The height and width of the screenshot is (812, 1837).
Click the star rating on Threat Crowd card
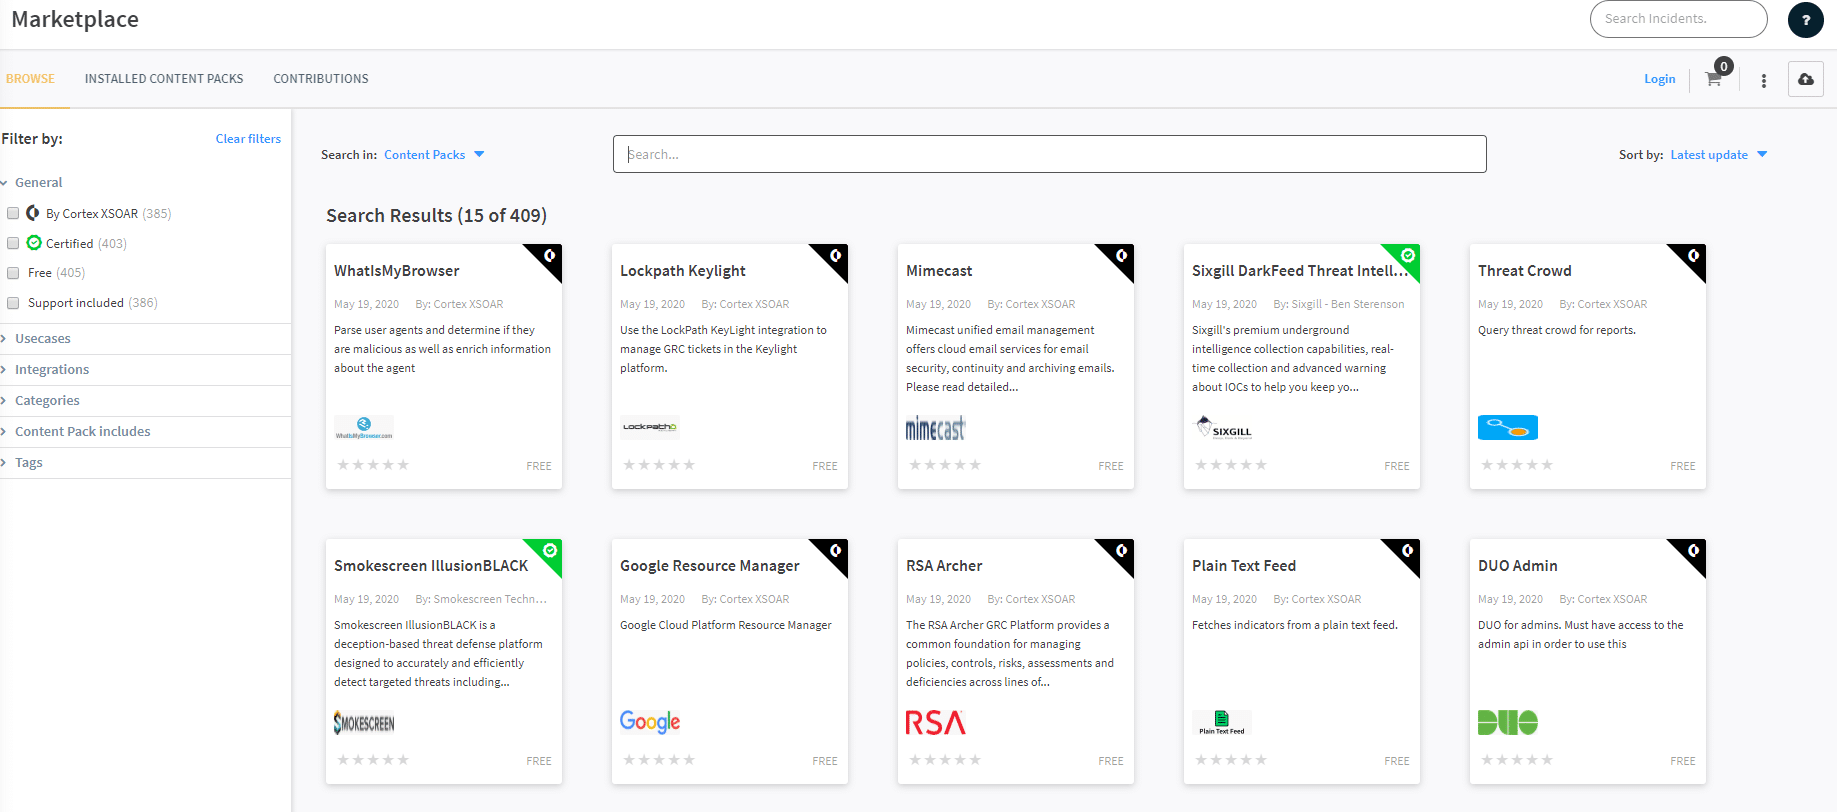click(1517, 465)
